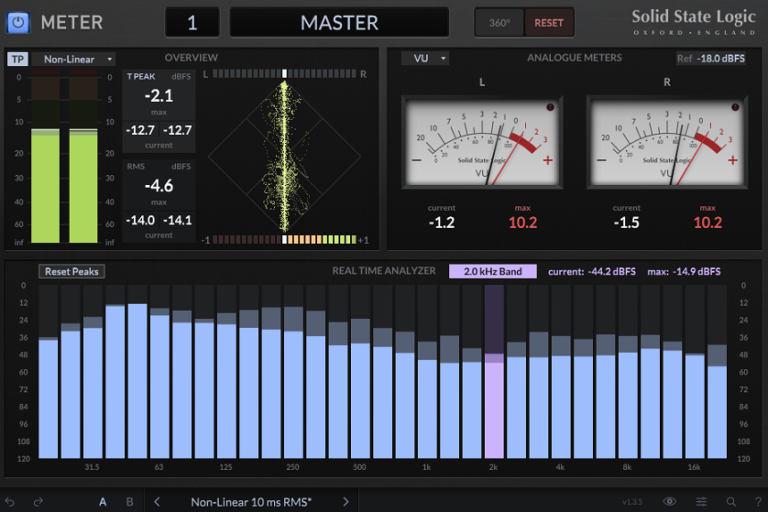768x512 pixels.
Task: Click the T PEAK max value -2.1
Action: coord(159,96)
